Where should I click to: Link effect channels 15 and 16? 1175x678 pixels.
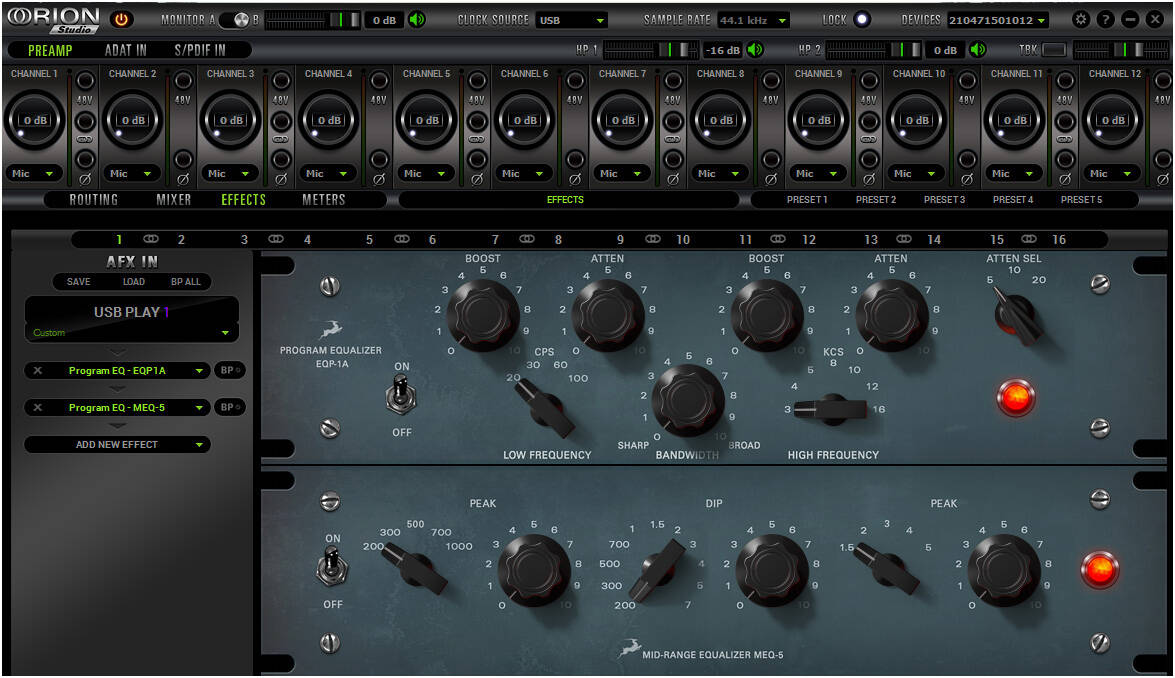1029,239
